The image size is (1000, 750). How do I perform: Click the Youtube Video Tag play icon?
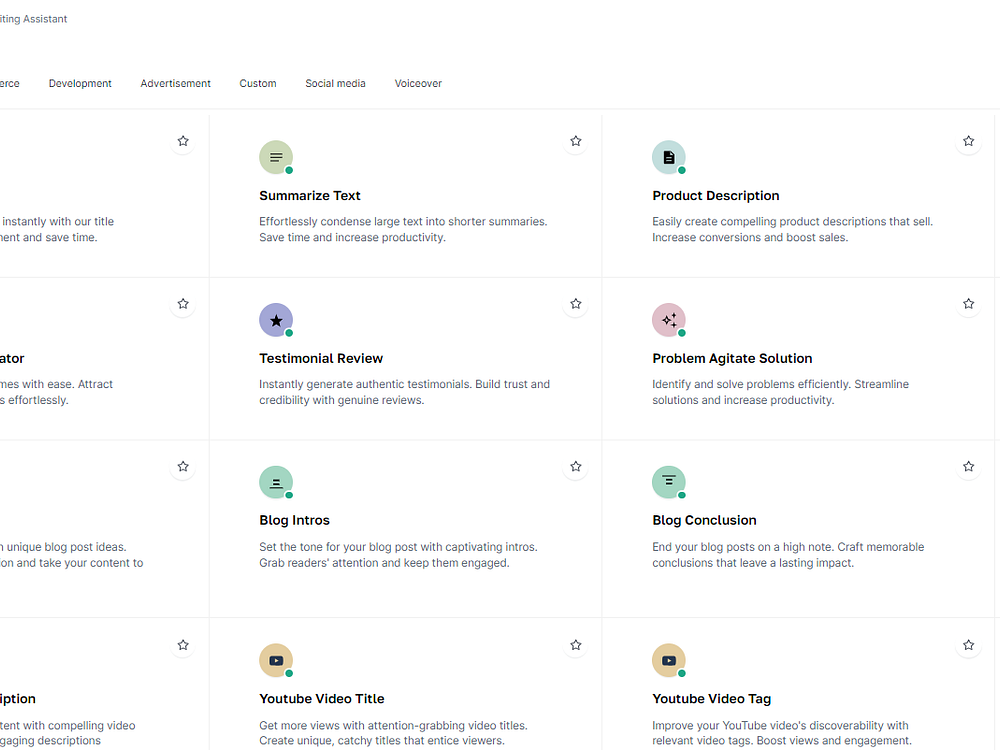pos(669,660)
